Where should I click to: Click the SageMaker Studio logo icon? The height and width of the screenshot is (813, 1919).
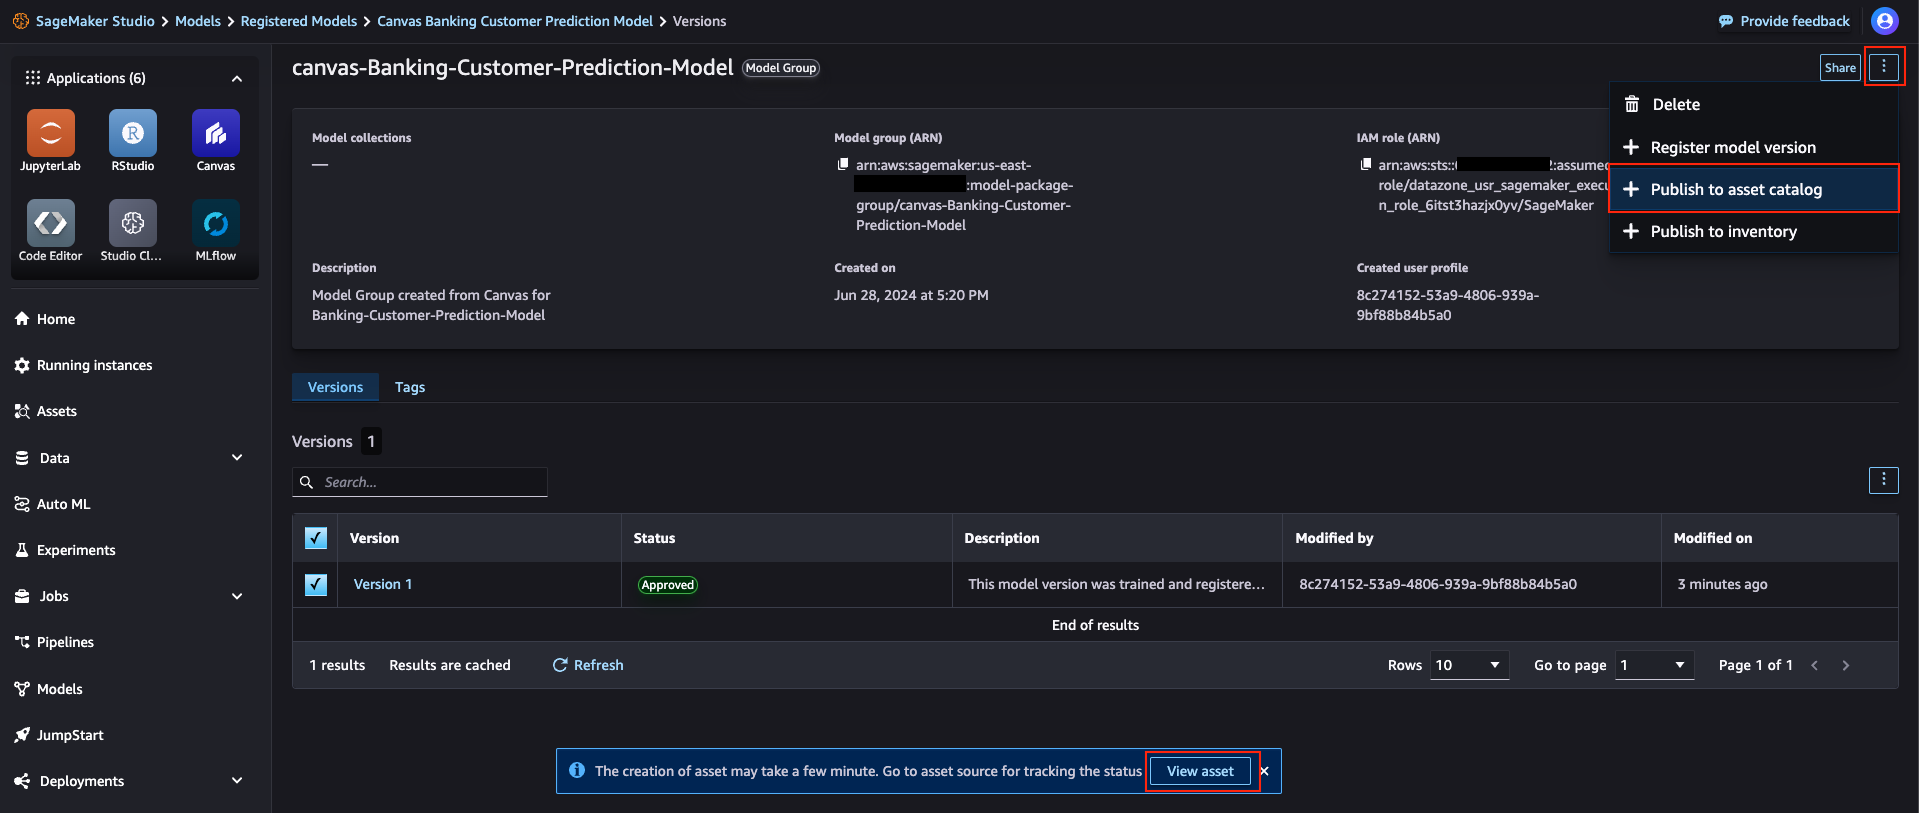click(x=21, y=21)
